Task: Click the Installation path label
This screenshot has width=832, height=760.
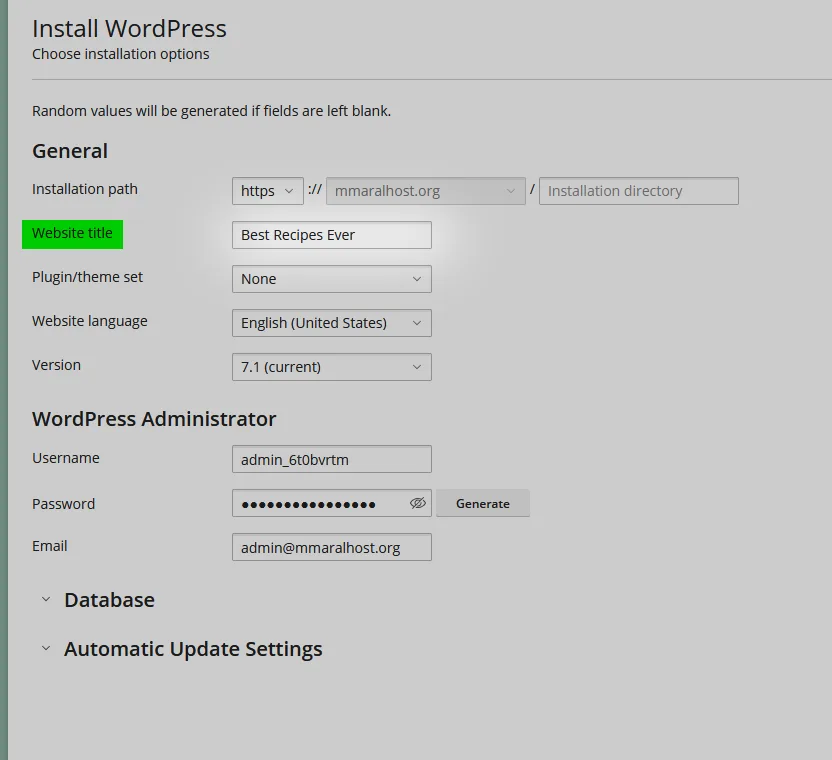Action: tap(84, 189)
